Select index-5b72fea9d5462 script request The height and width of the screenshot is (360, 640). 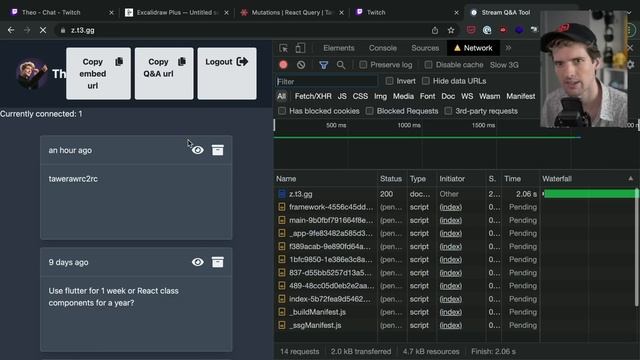455,299
